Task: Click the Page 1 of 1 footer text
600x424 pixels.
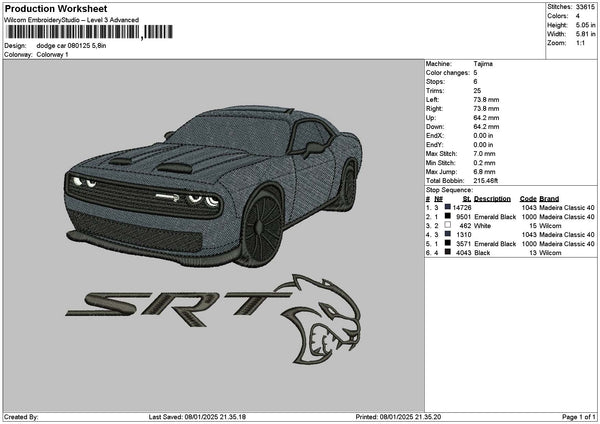Action: click(x=577, y=416)
